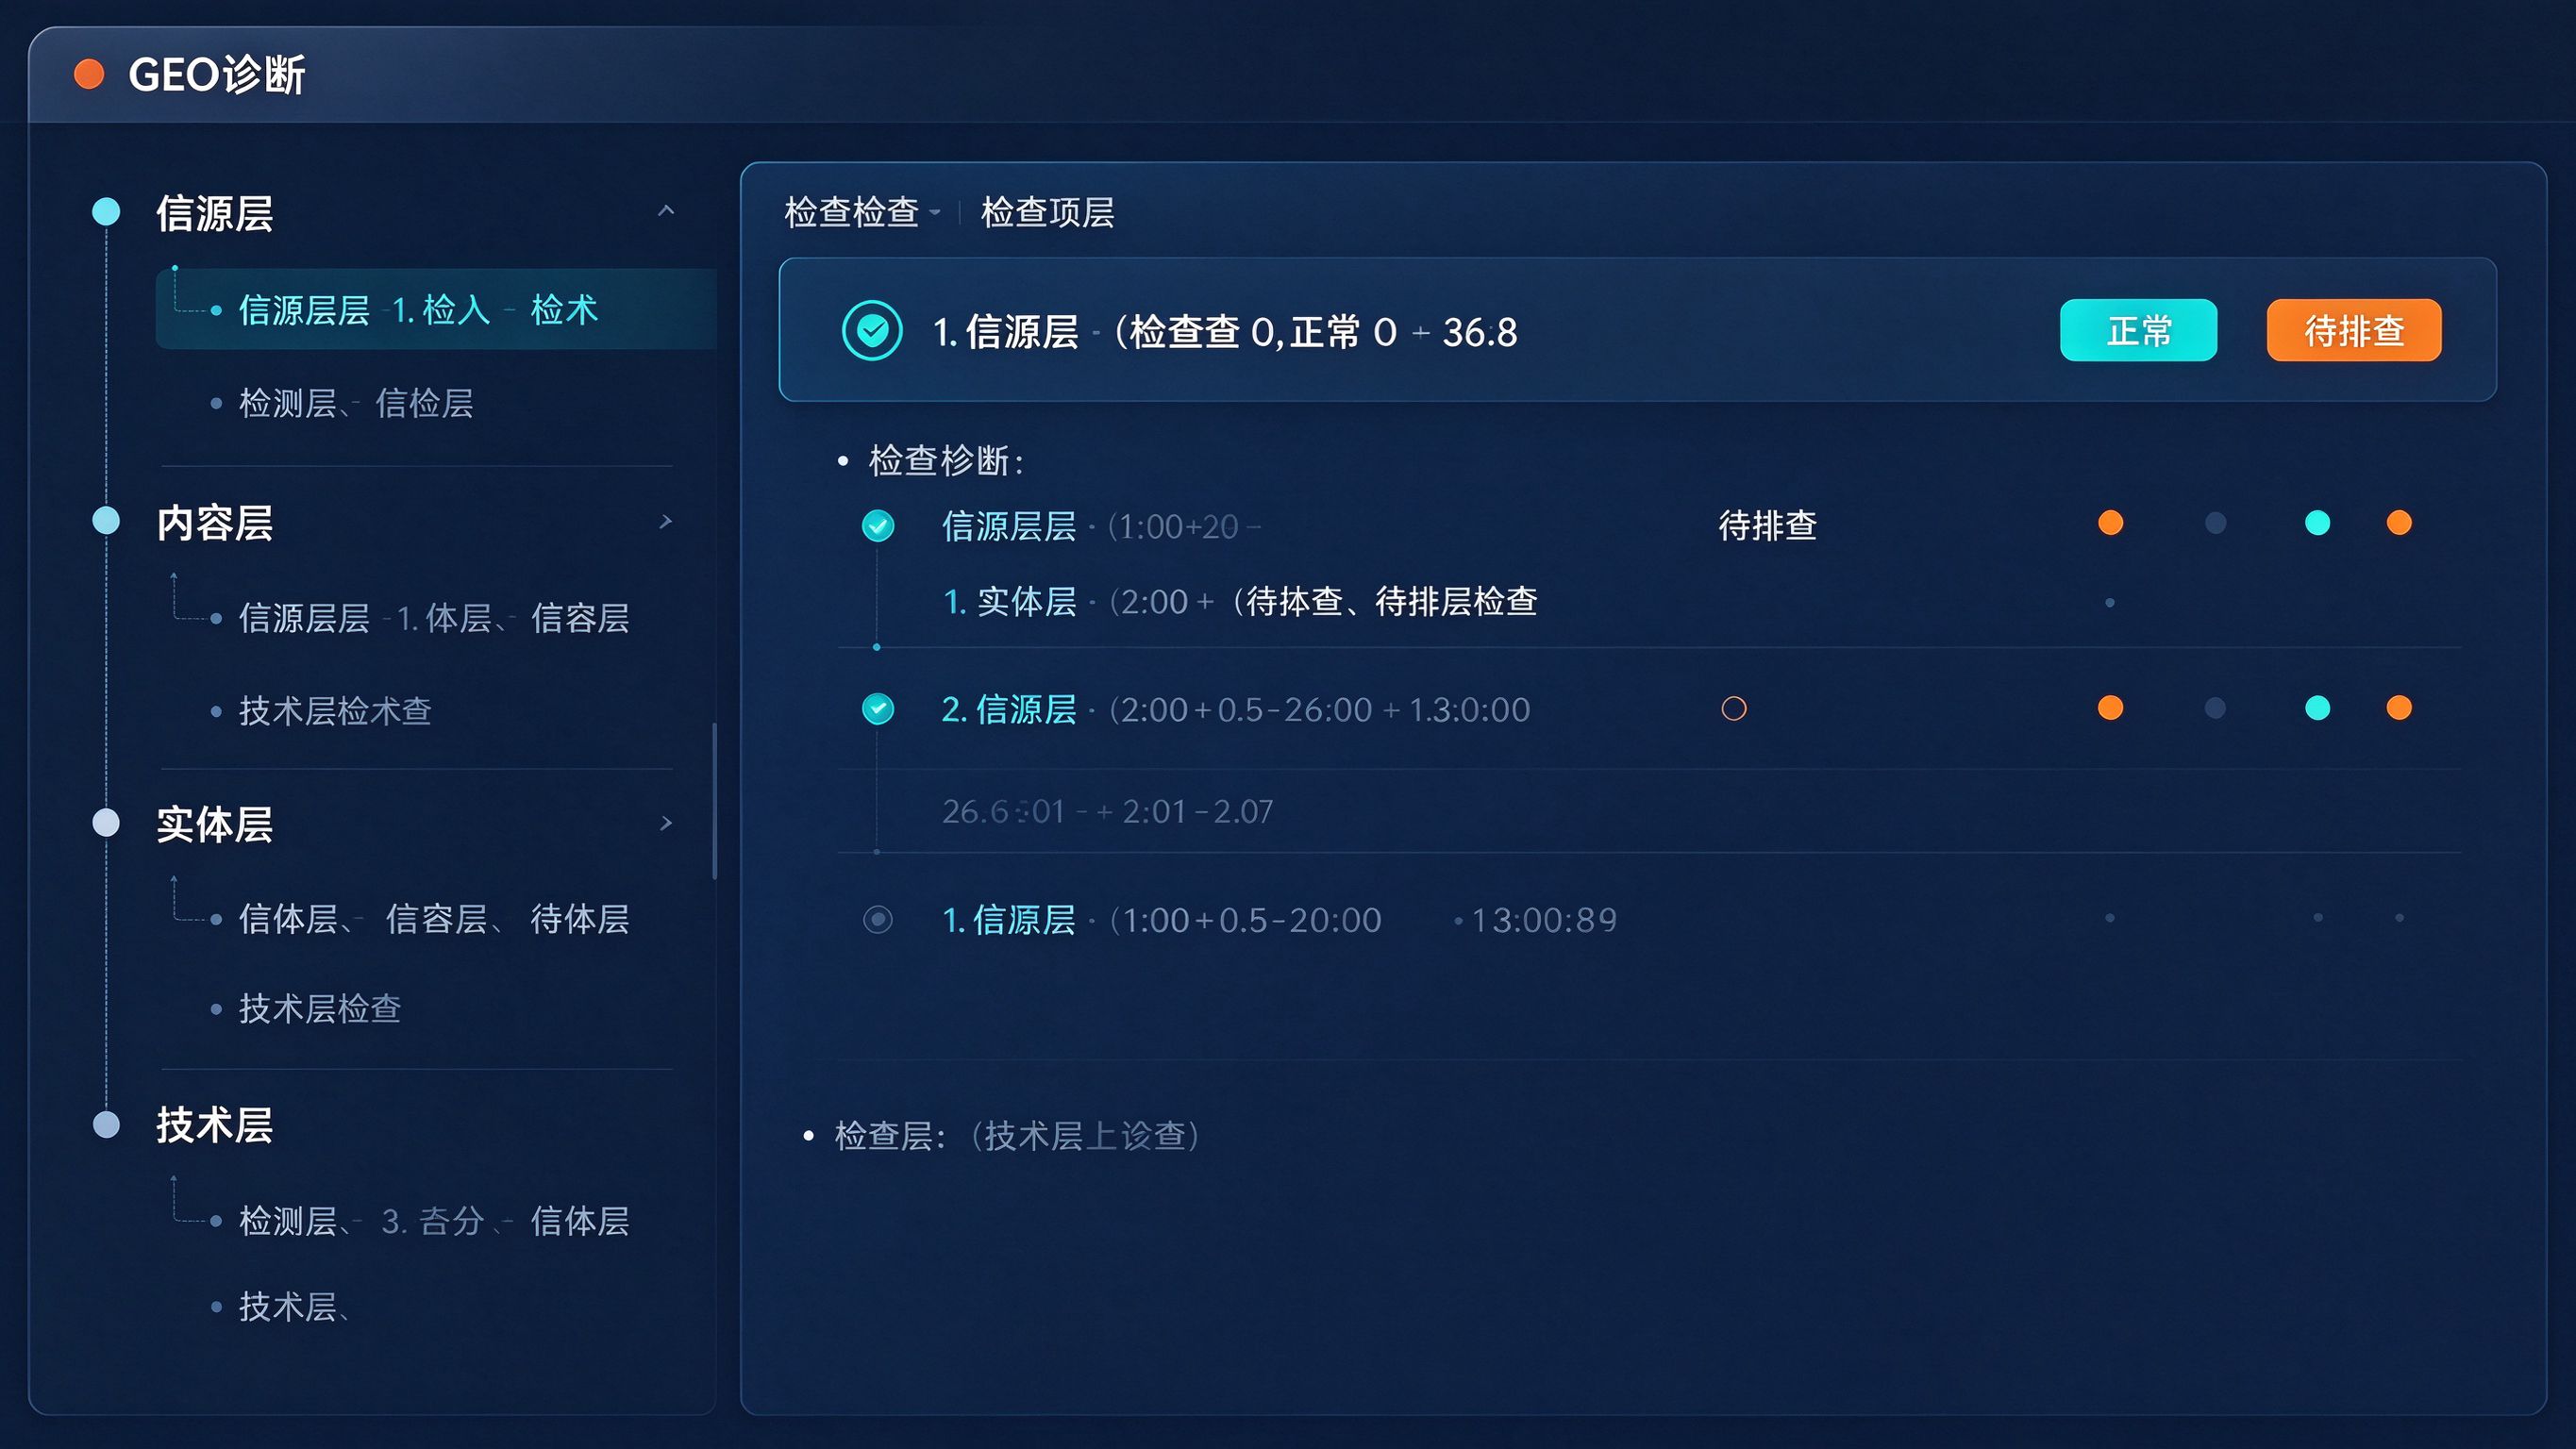Expand the 实体层 section chevron
Viewport: 2576px width, 1449px height.
tap(666, 823)
